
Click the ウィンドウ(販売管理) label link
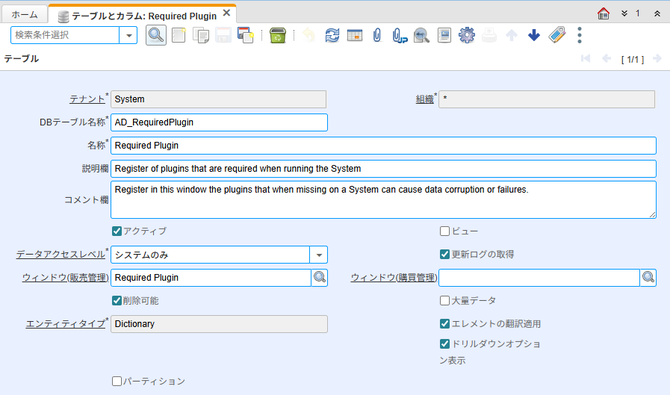tap(65, 277)
